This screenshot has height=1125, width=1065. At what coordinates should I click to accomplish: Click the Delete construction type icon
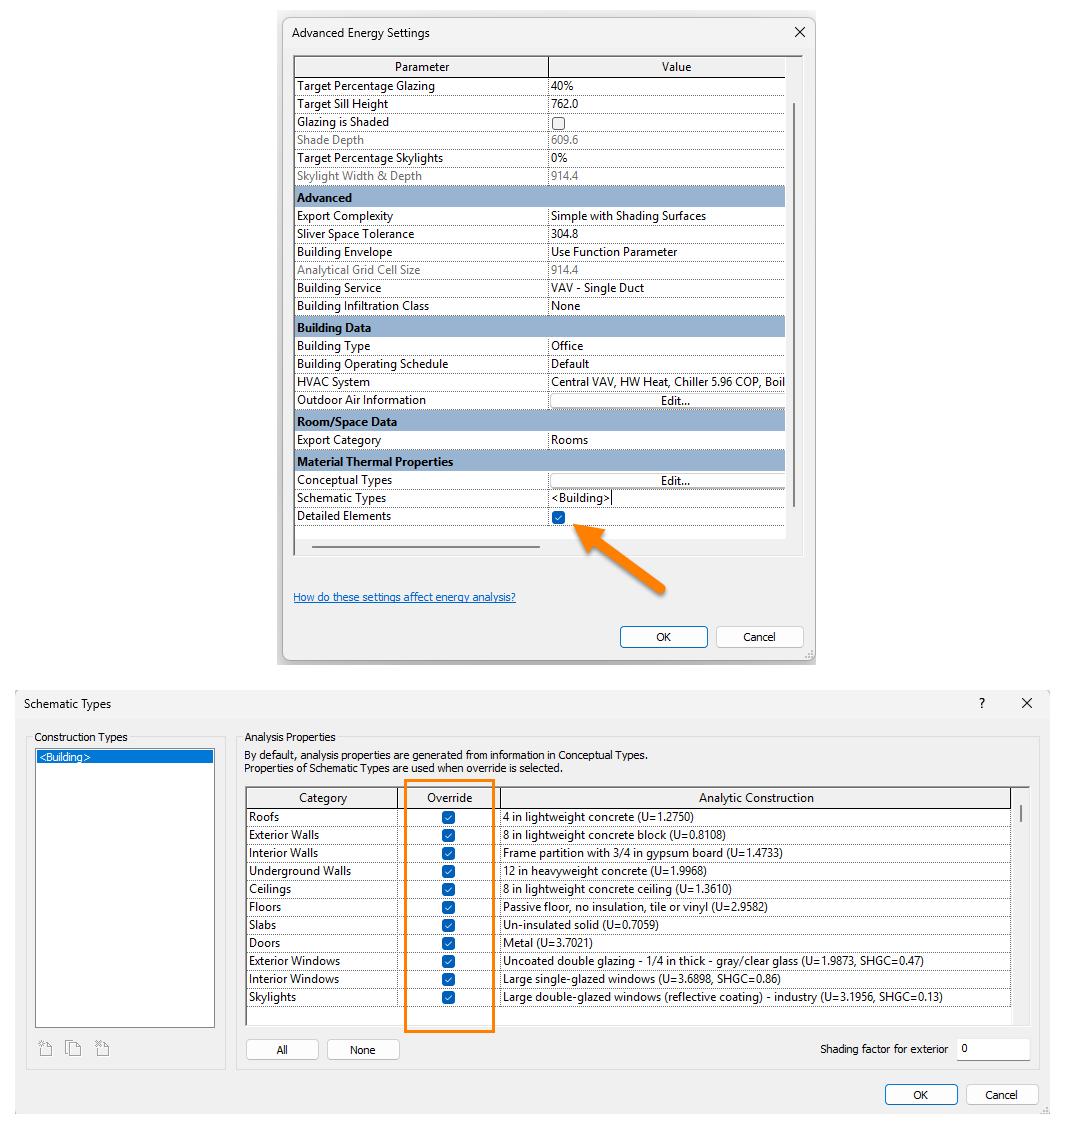click(102, 1048)
